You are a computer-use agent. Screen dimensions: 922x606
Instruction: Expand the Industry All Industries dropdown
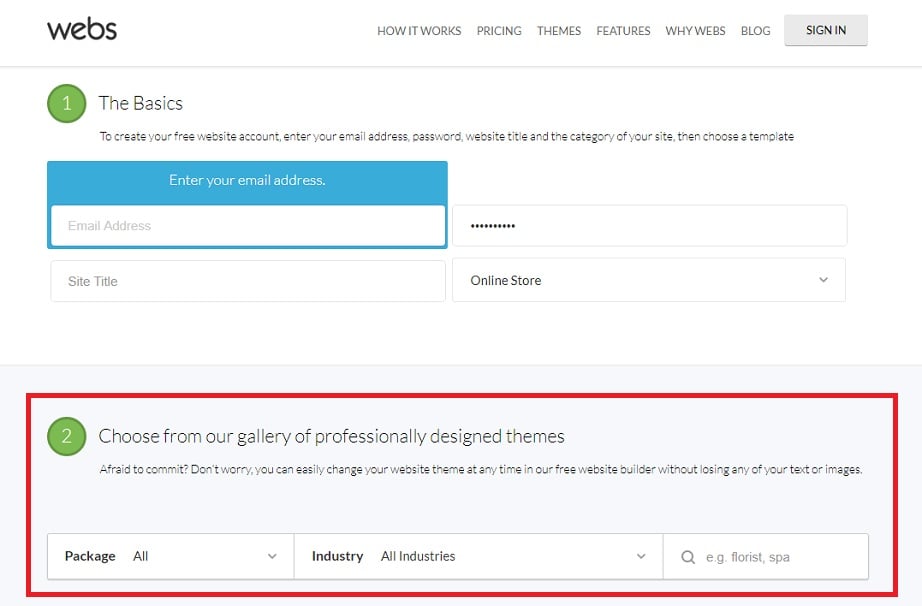479,556
